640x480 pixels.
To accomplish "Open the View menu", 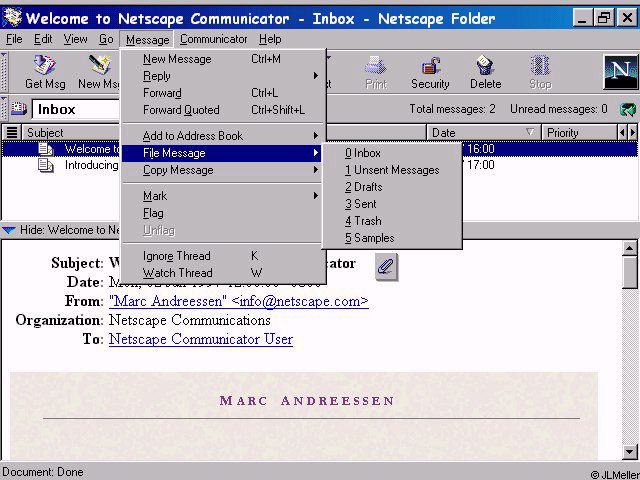I will (76, 39).
